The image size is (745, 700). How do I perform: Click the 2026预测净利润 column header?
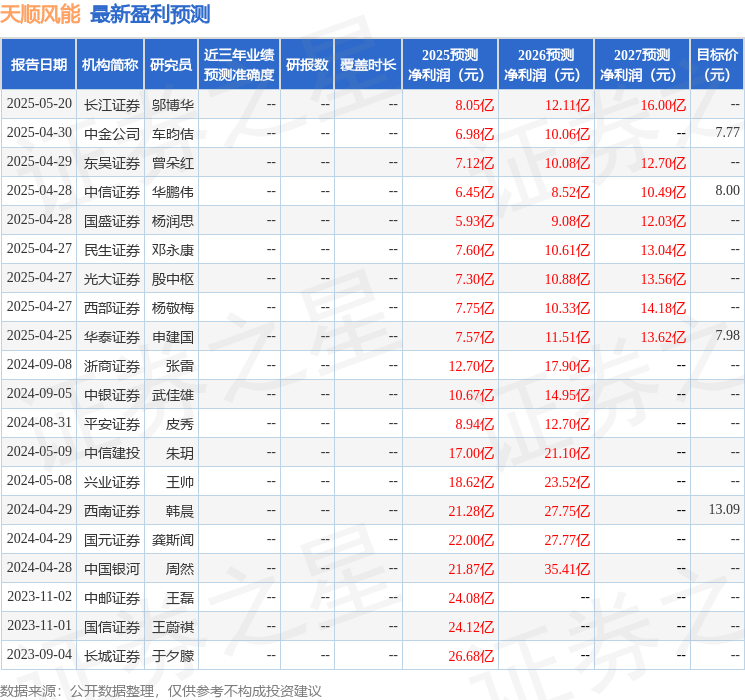546,65
